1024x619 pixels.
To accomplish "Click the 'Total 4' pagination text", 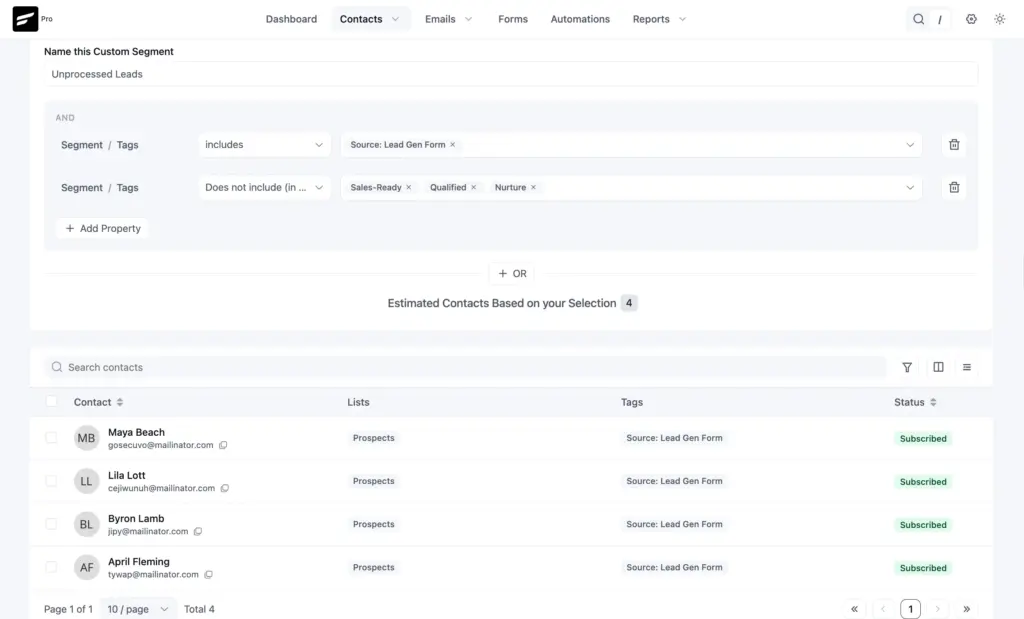I will (x=199, y=609).
